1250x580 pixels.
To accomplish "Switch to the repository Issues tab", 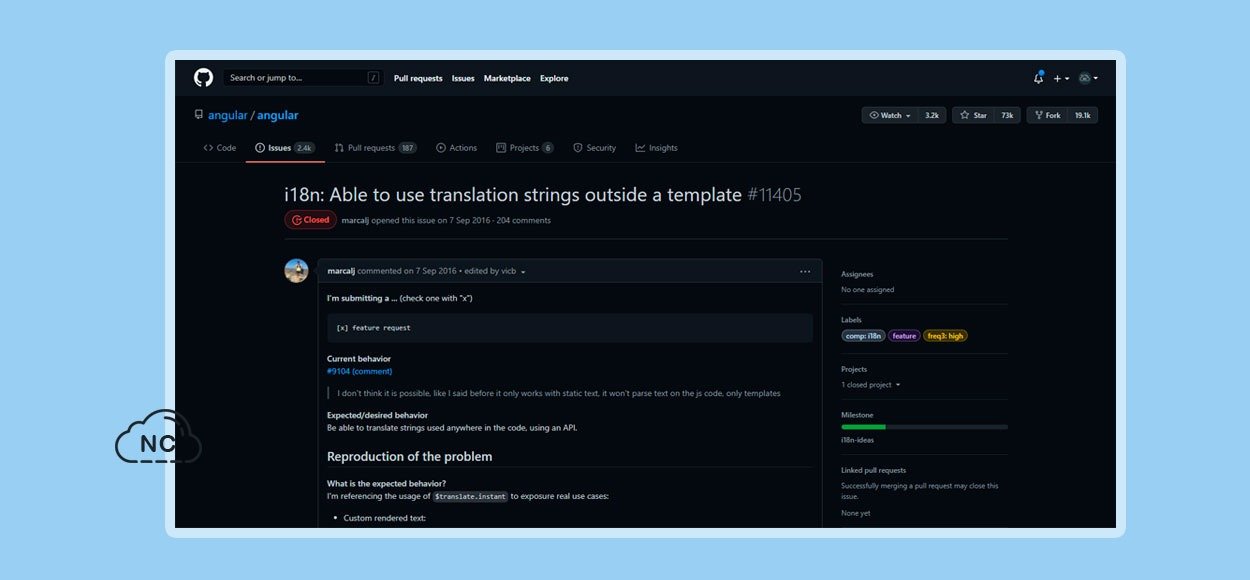I will pyautogui.click(x=284, y=148).
